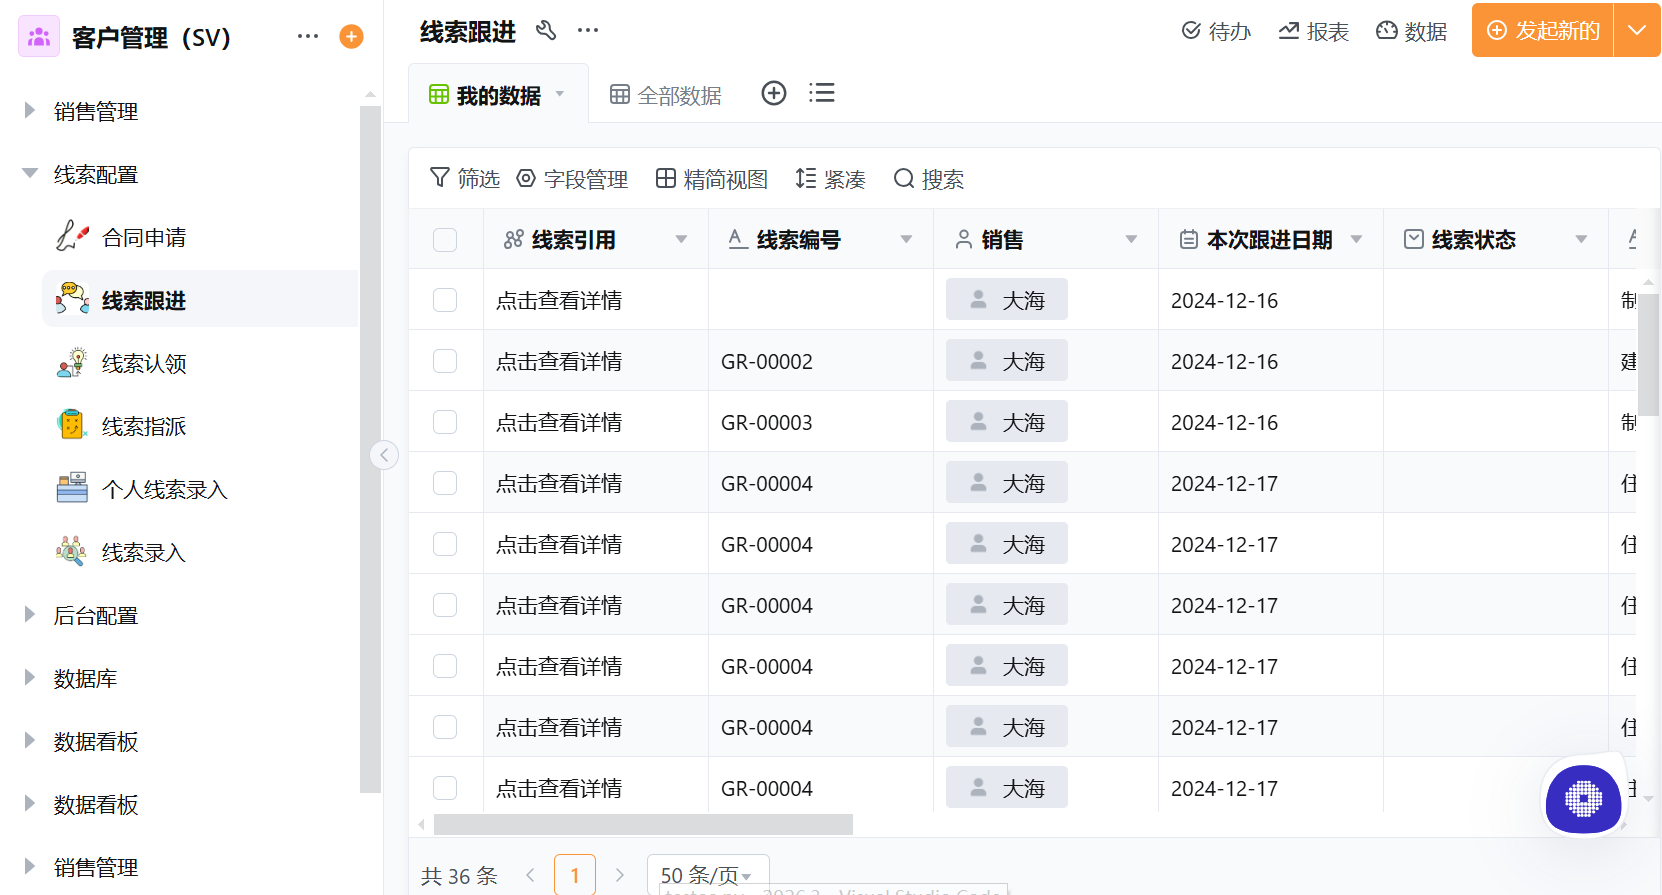The height and width of the screenshot is (895, 1662).
Task: Collapse the sidebar with the arrow handle
Action: 384,455
